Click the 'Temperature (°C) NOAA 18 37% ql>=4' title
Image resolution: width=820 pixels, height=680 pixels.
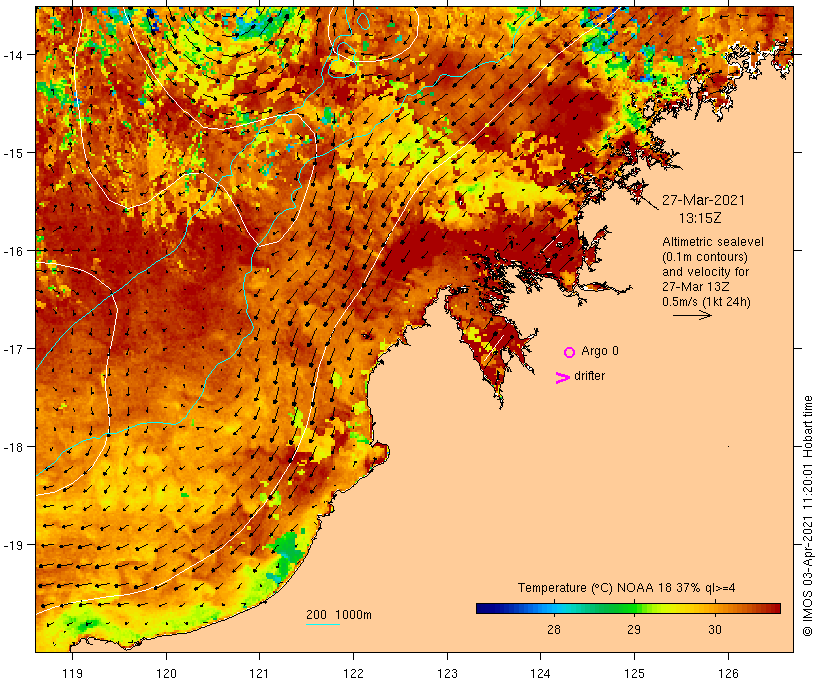(627, 588)
